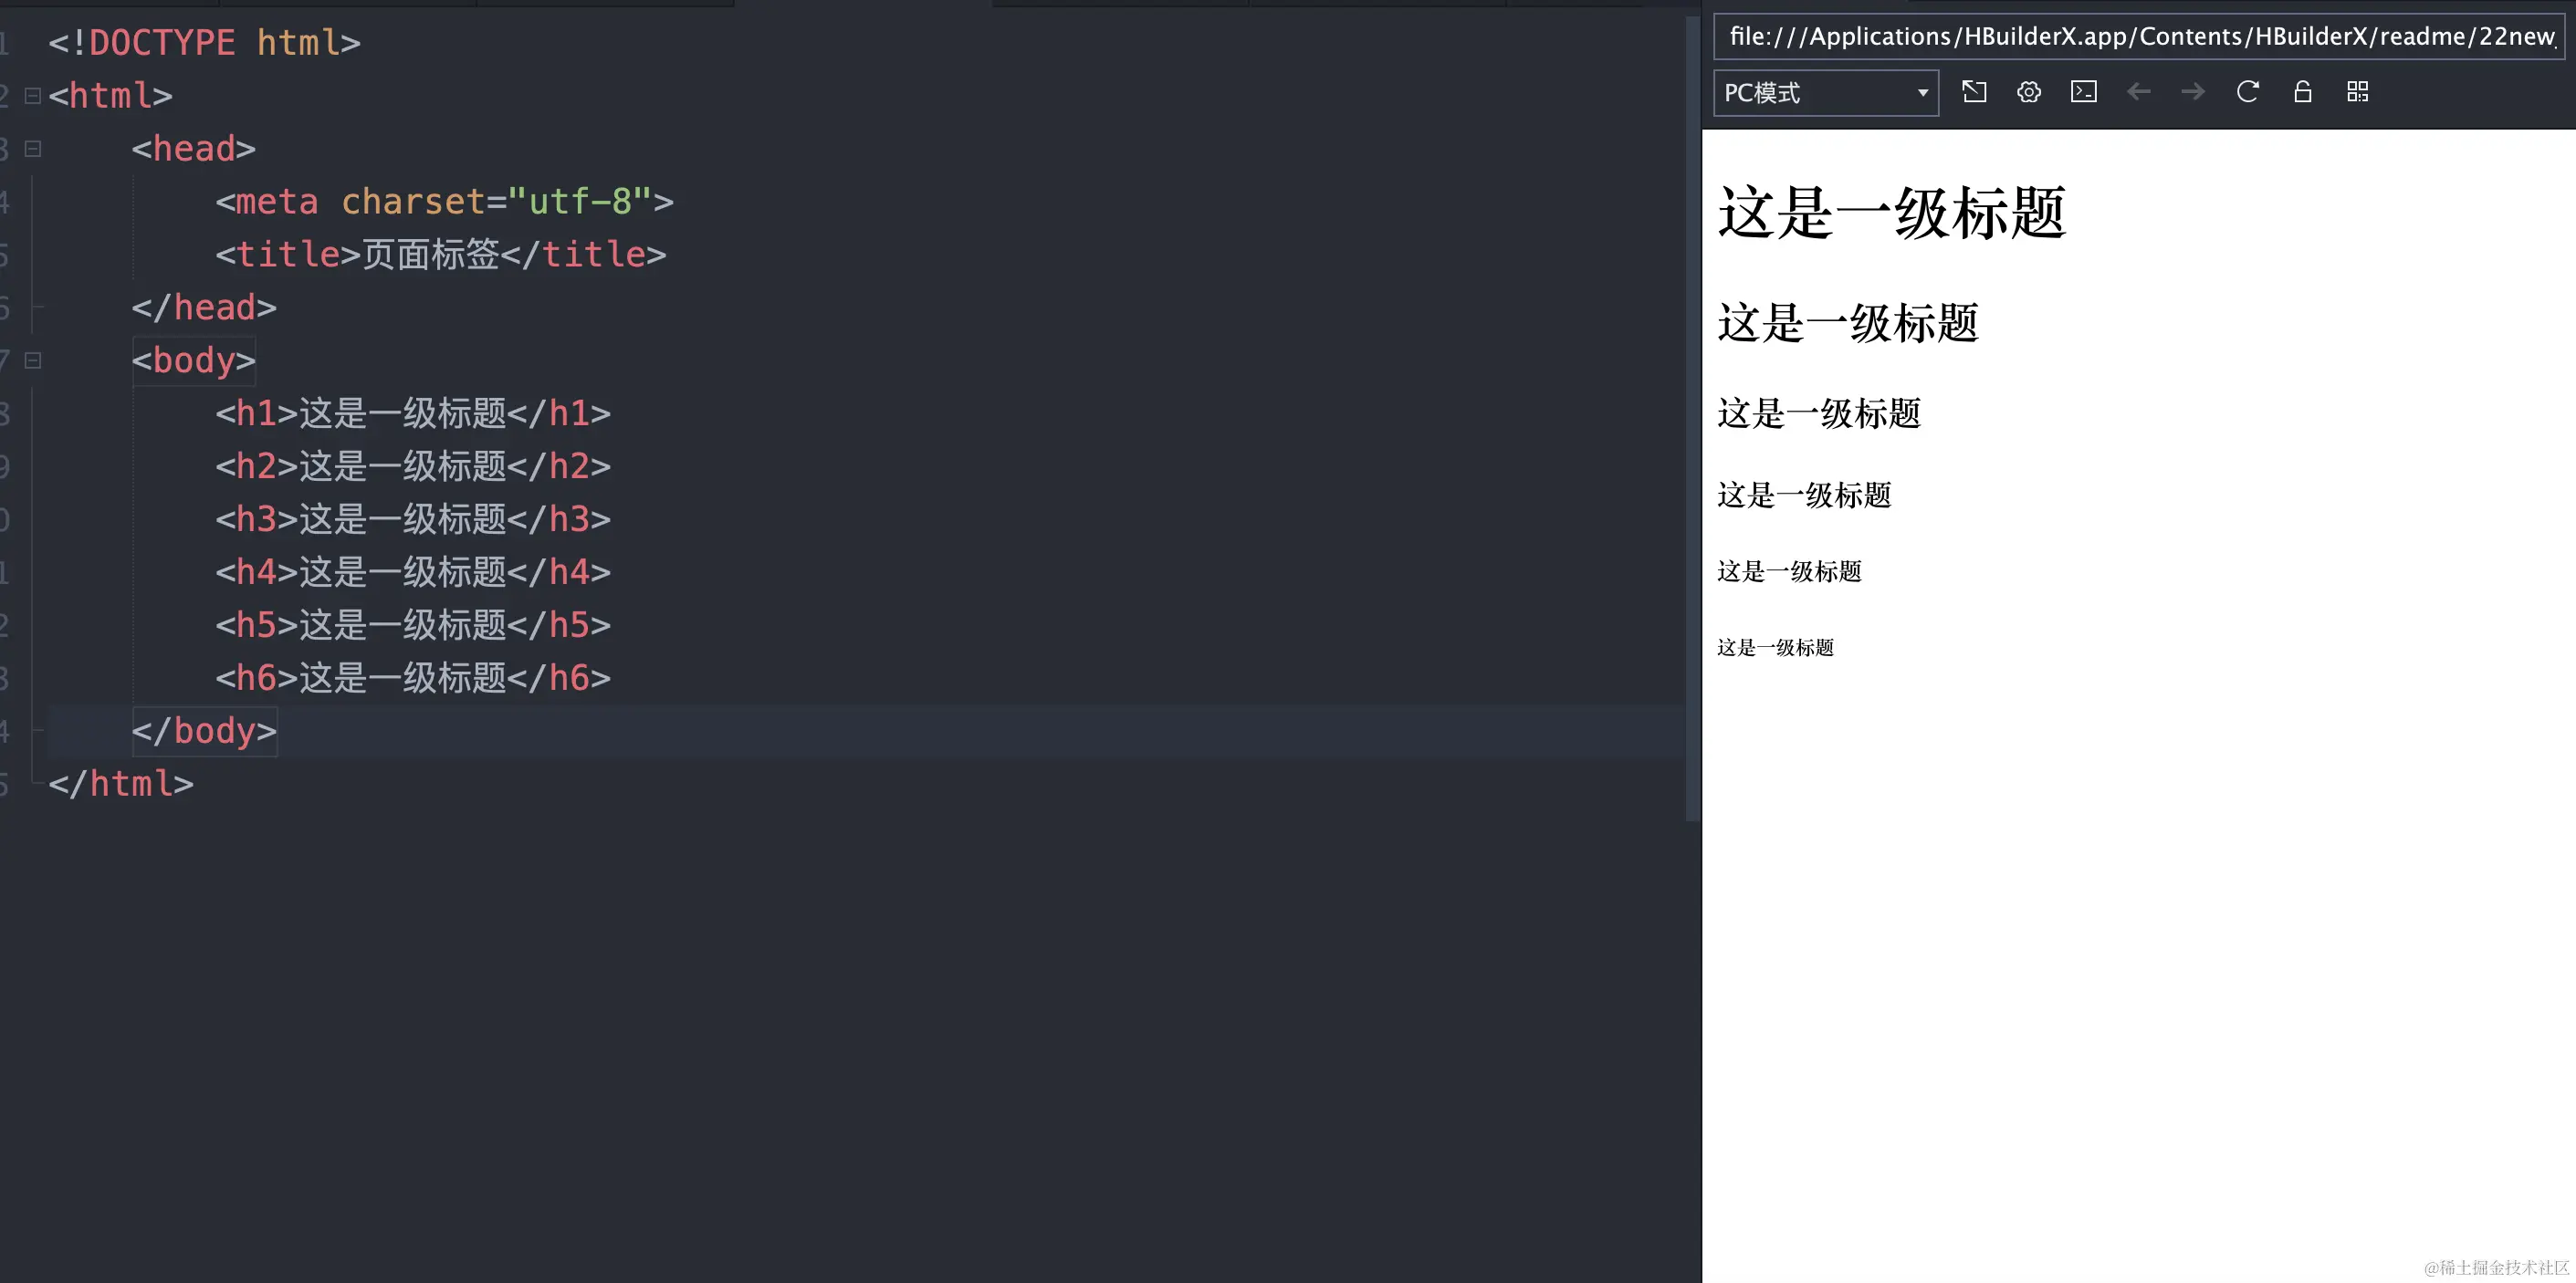Go forward in the preview history
2576x1283 pixels.
[x=2191, y=92]
